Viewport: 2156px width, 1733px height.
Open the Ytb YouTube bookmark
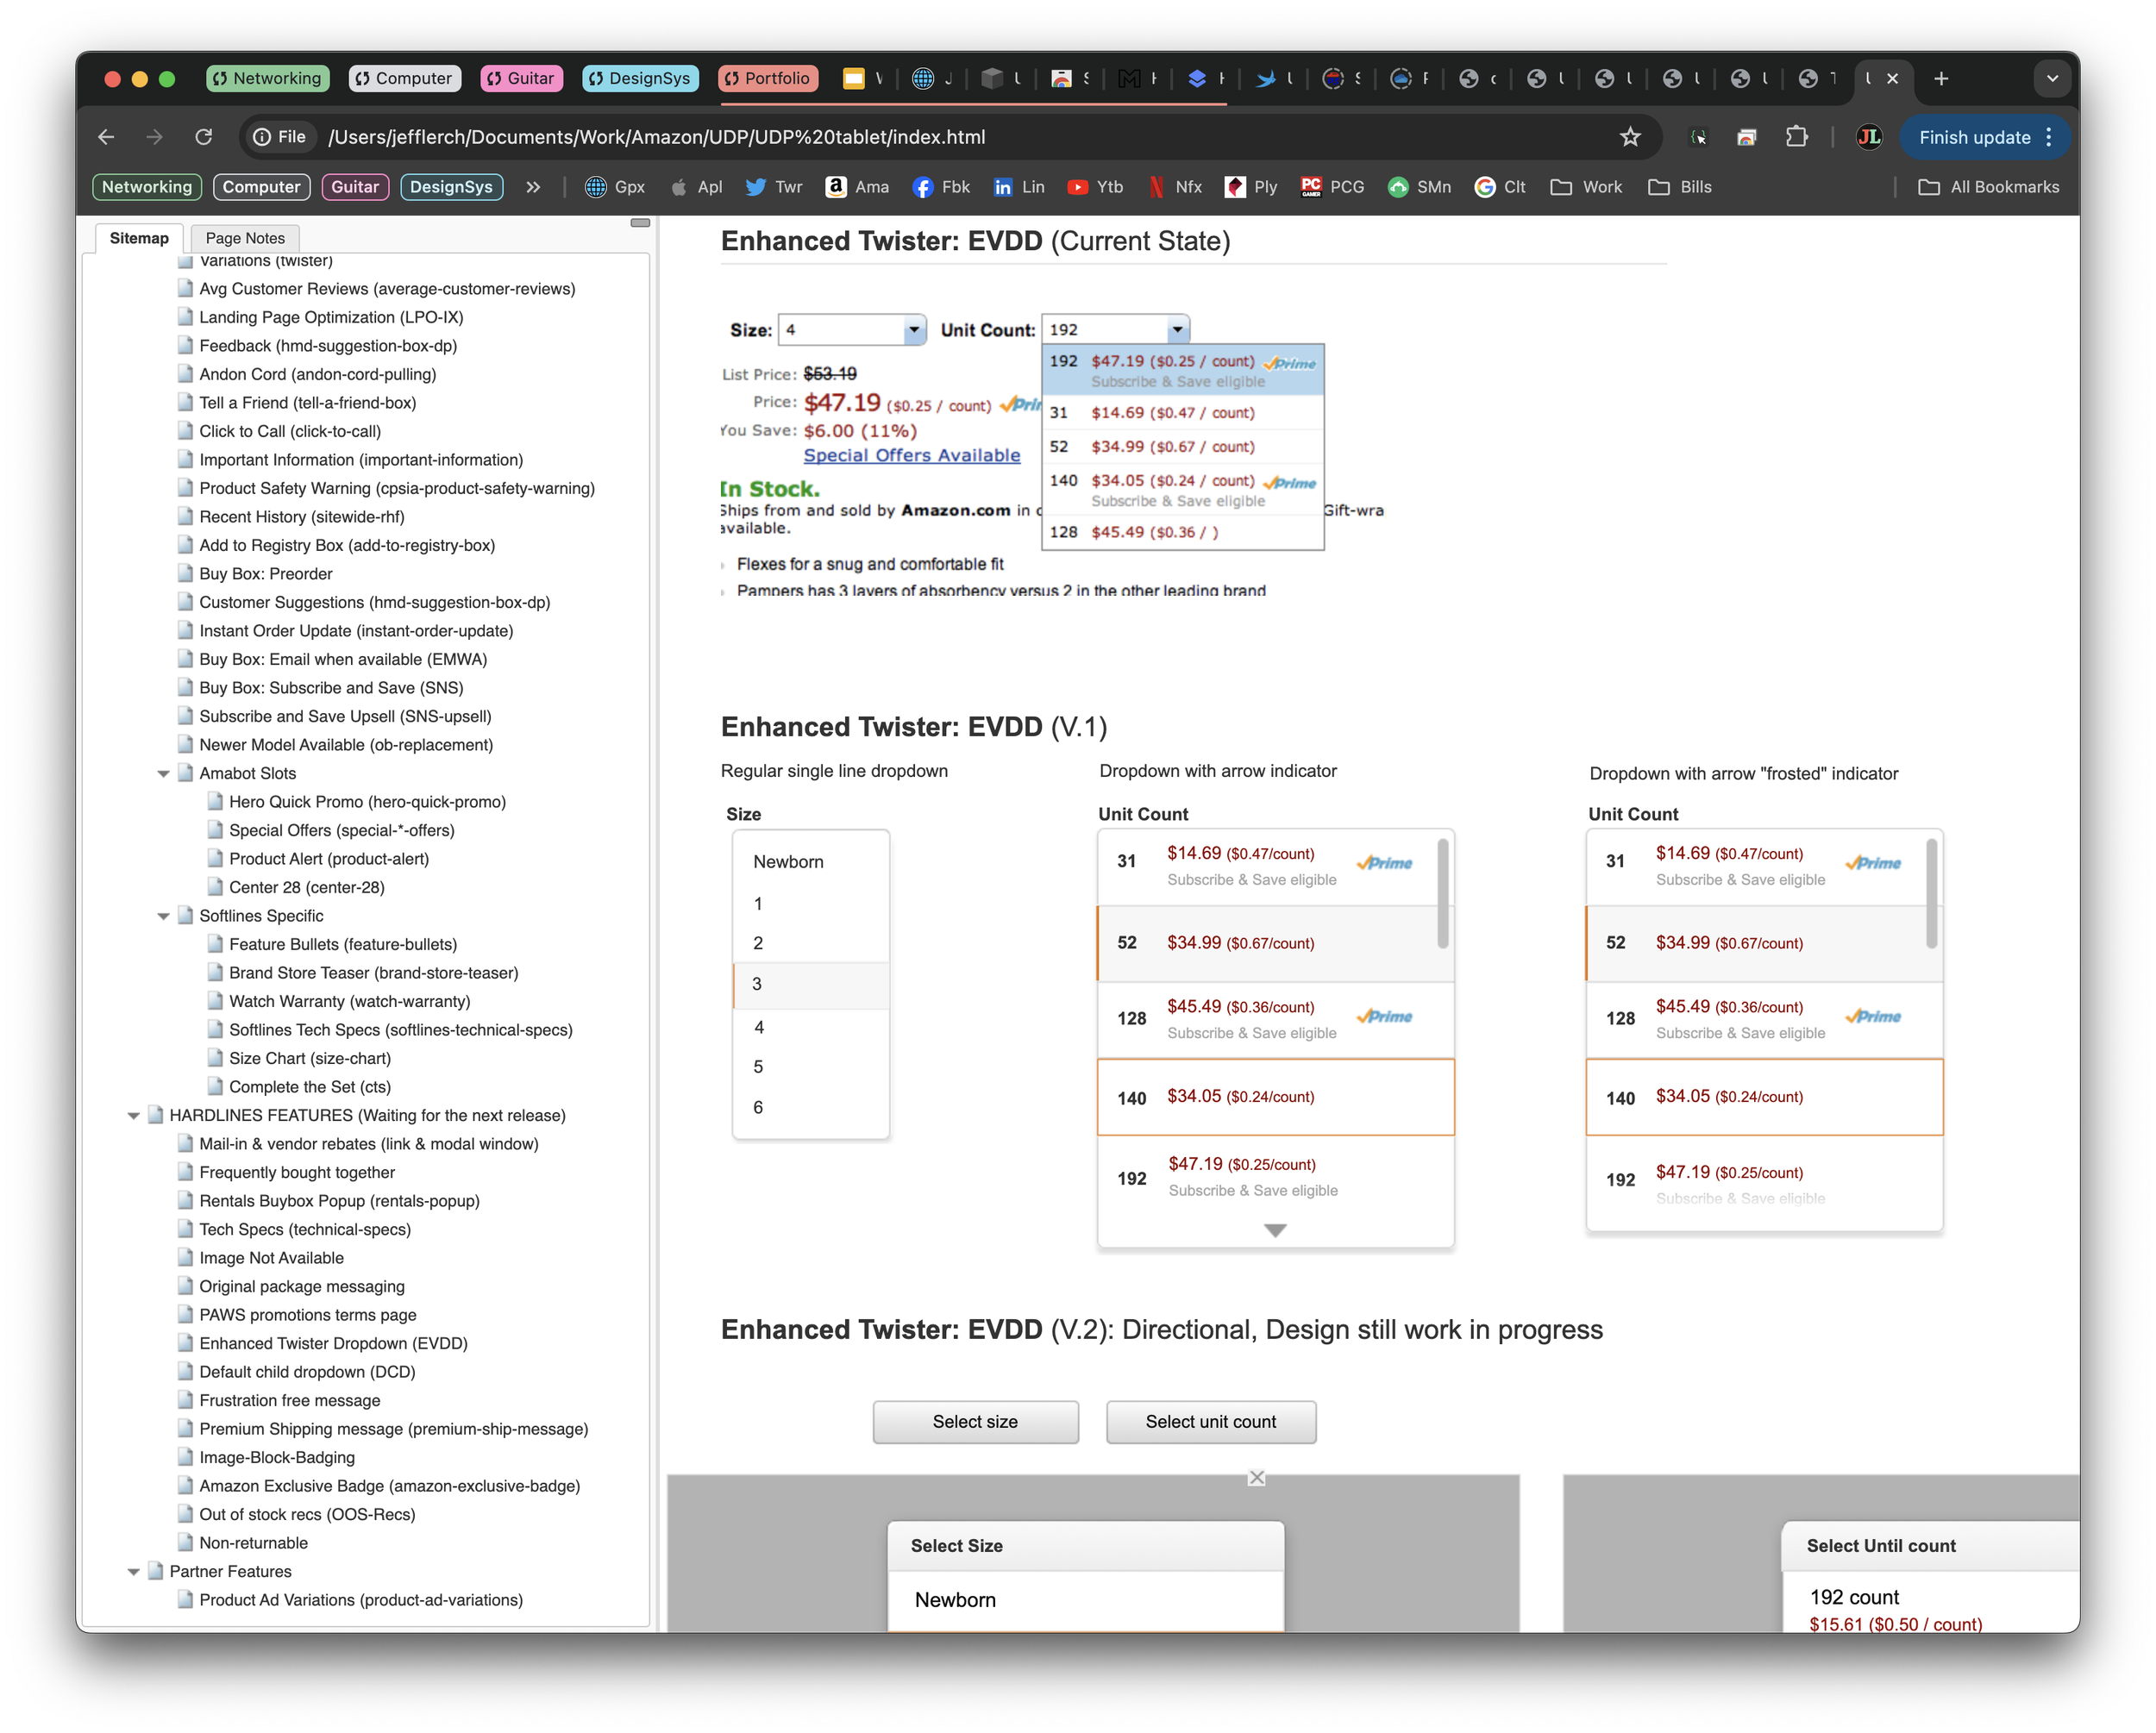coord(1094,187)
